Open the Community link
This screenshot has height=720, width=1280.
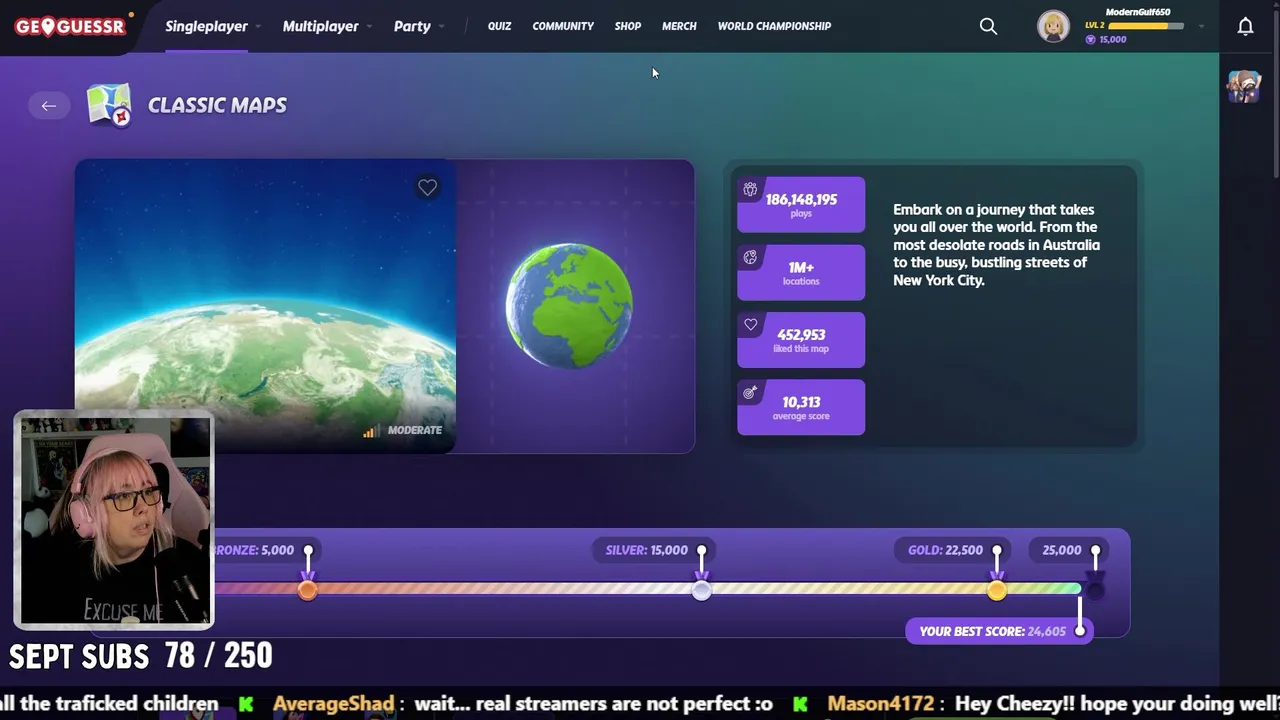click(563, 26)
